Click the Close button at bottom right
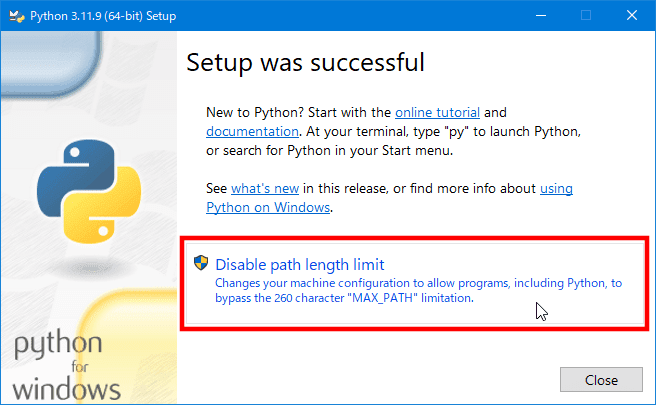Viewport: 656px width, 405px height. 601,380
